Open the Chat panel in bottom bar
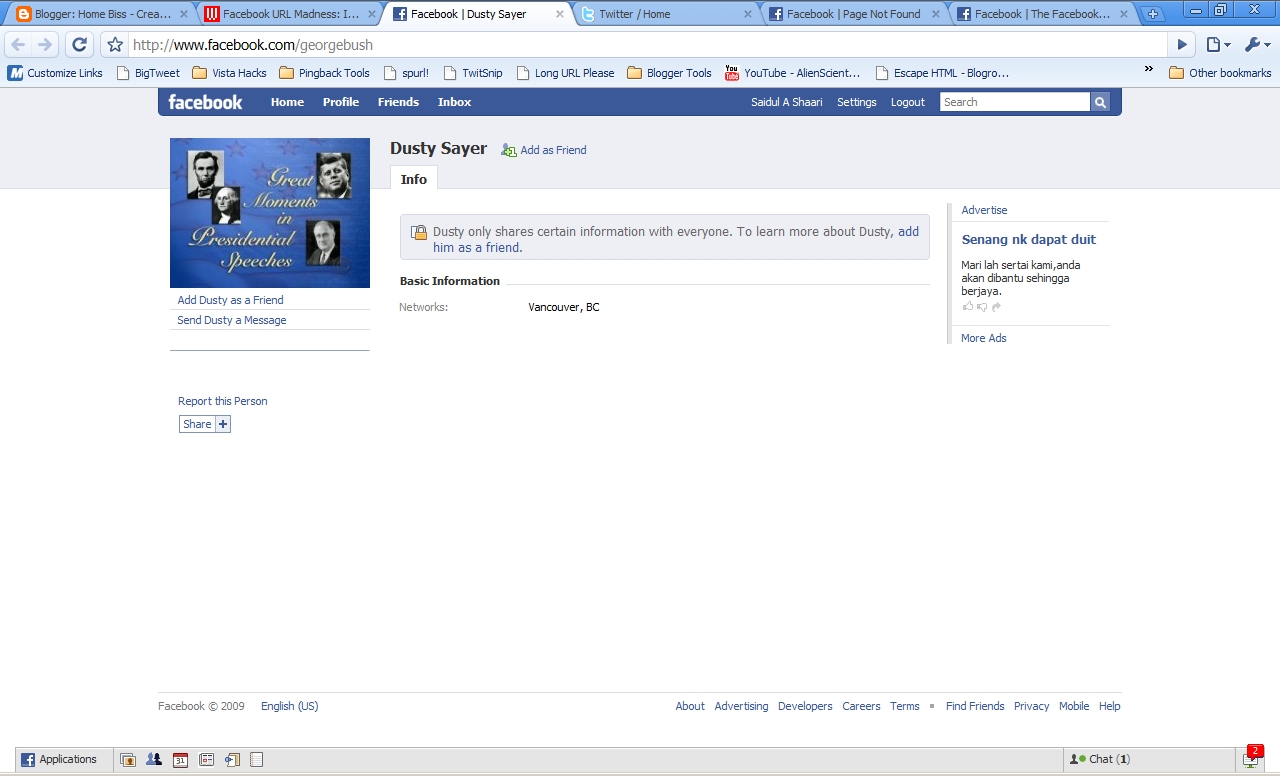Screen dimensions: 1280x776 click(x=1149, y=759)
